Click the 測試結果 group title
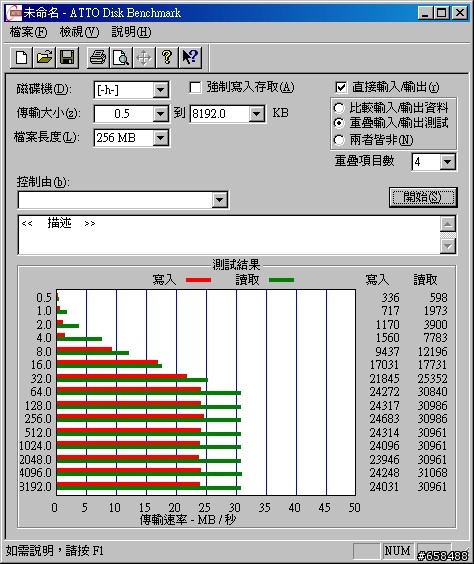Screen dimensions: 474x564 pyautogui.click(x=236, y=265)
